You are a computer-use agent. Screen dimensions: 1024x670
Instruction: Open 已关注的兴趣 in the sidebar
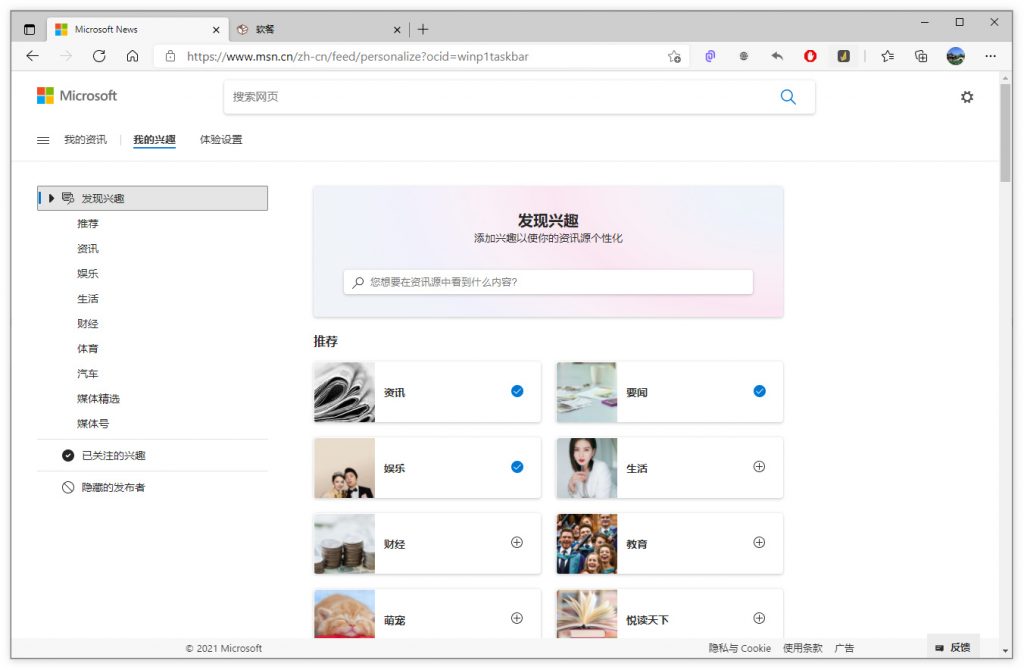click(113, 456)
